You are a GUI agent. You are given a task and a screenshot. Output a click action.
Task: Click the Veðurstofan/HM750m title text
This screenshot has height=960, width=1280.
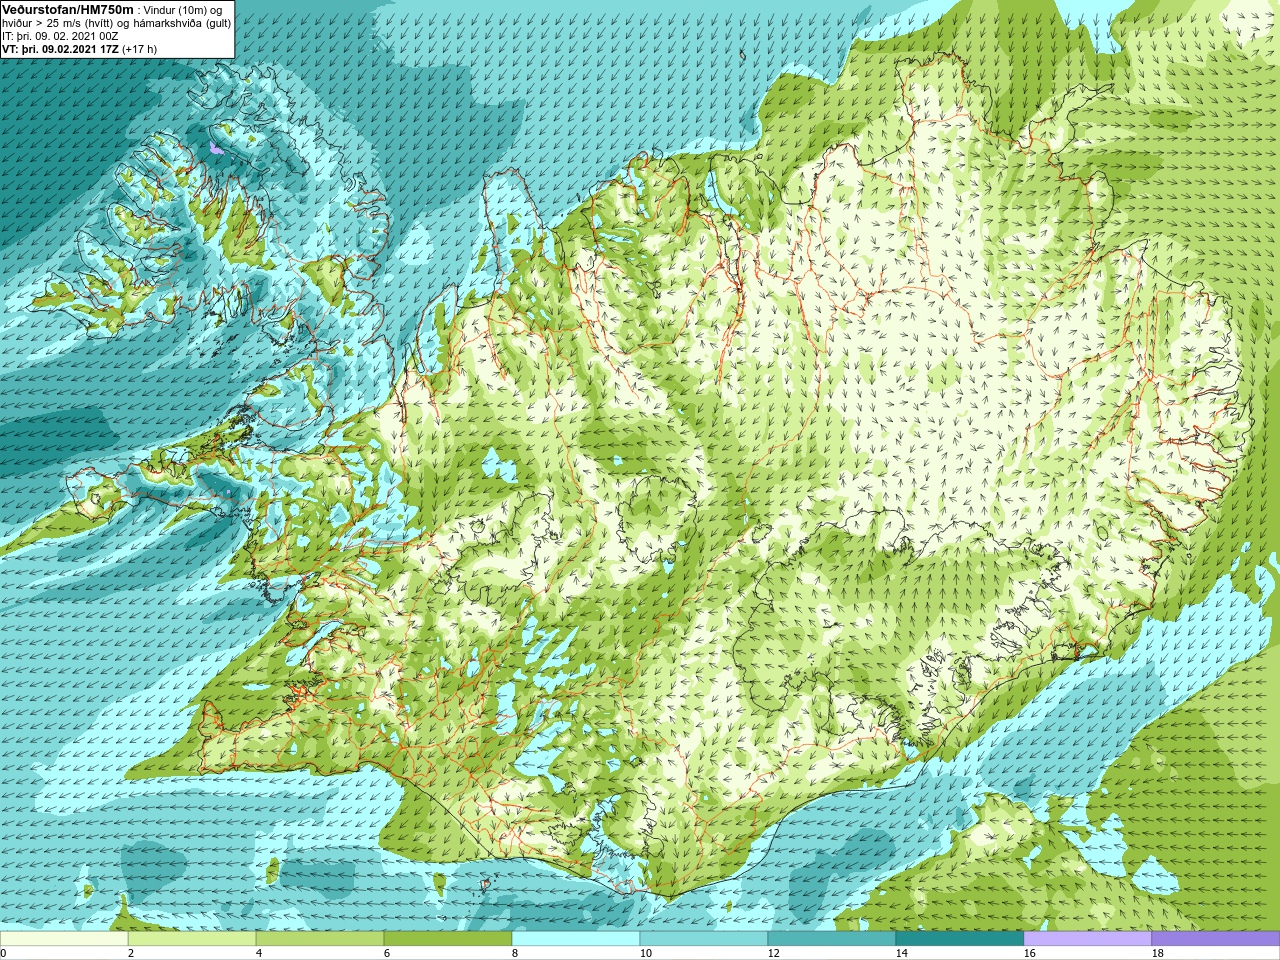[68, 9]
